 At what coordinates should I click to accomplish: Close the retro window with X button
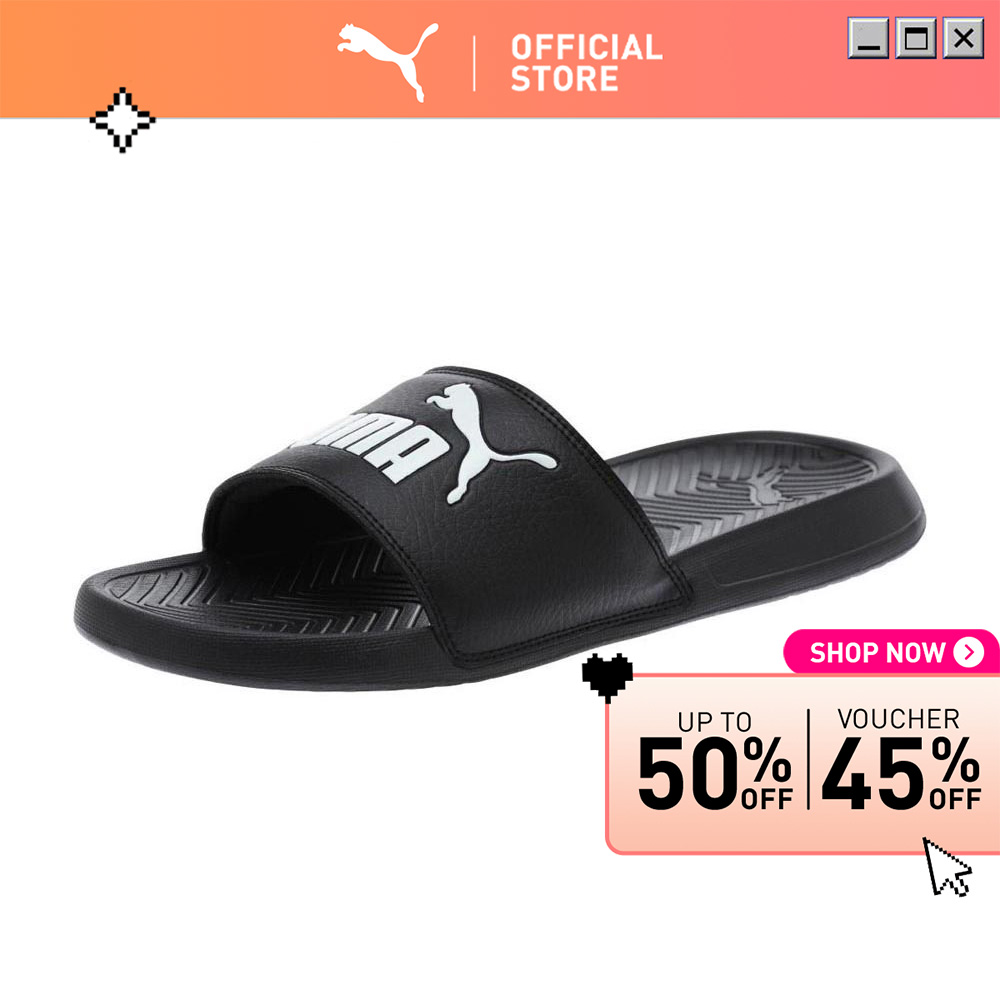[x=963, y=38]
